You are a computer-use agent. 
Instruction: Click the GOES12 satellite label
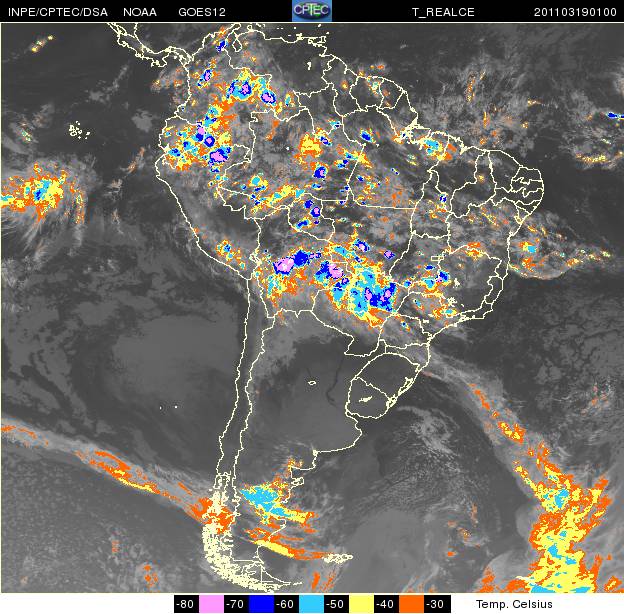pos(202,12)
